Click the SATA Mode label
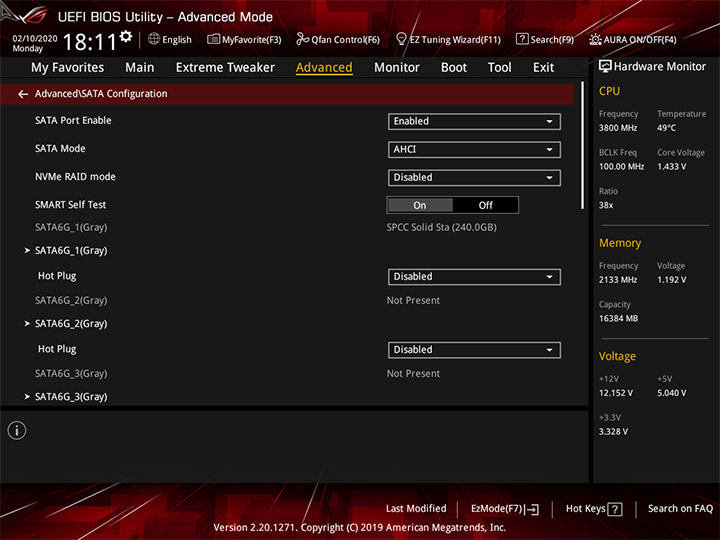This screenshot has width=720, height=540. tap(60, 148)
